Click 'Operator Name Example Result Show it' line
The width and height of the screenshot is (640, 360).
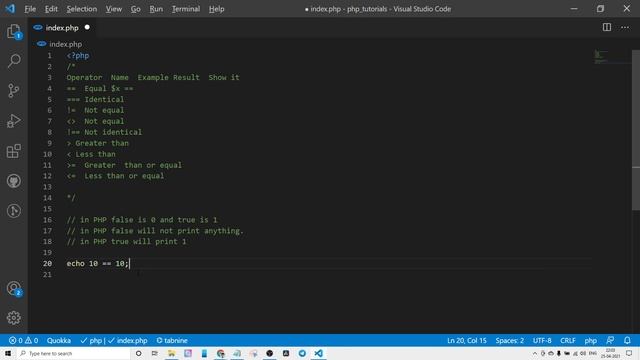(x=153, y=77)
